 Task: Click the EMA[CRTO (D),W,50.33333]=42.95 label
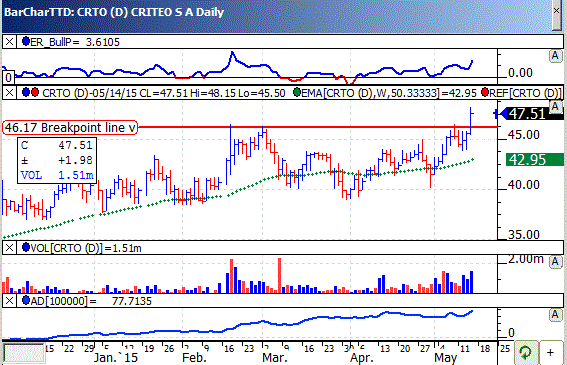(389, 93)
